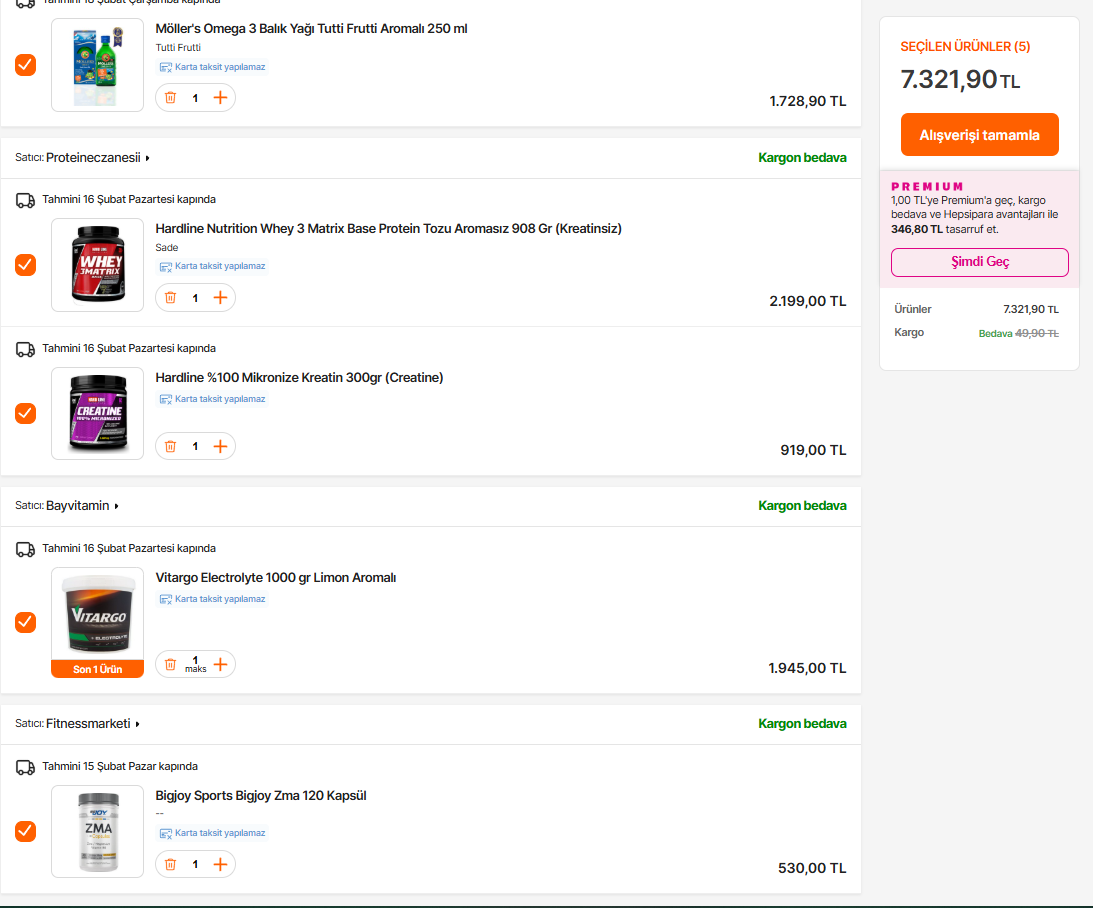The height and width of the screenshot is (908, 1093).
Task: Click Karta taksit yapılamaz under Bigjoy Zma
Action: point(220,833)
